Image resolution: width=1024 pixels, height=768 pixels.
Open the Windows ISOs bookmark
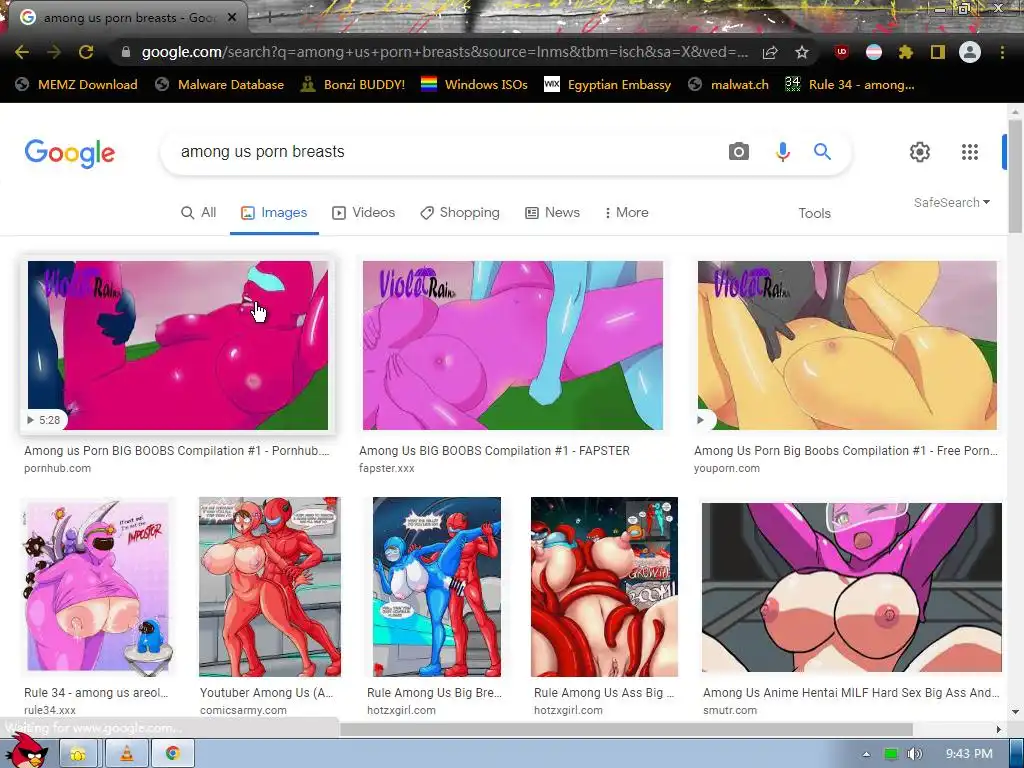474,84
